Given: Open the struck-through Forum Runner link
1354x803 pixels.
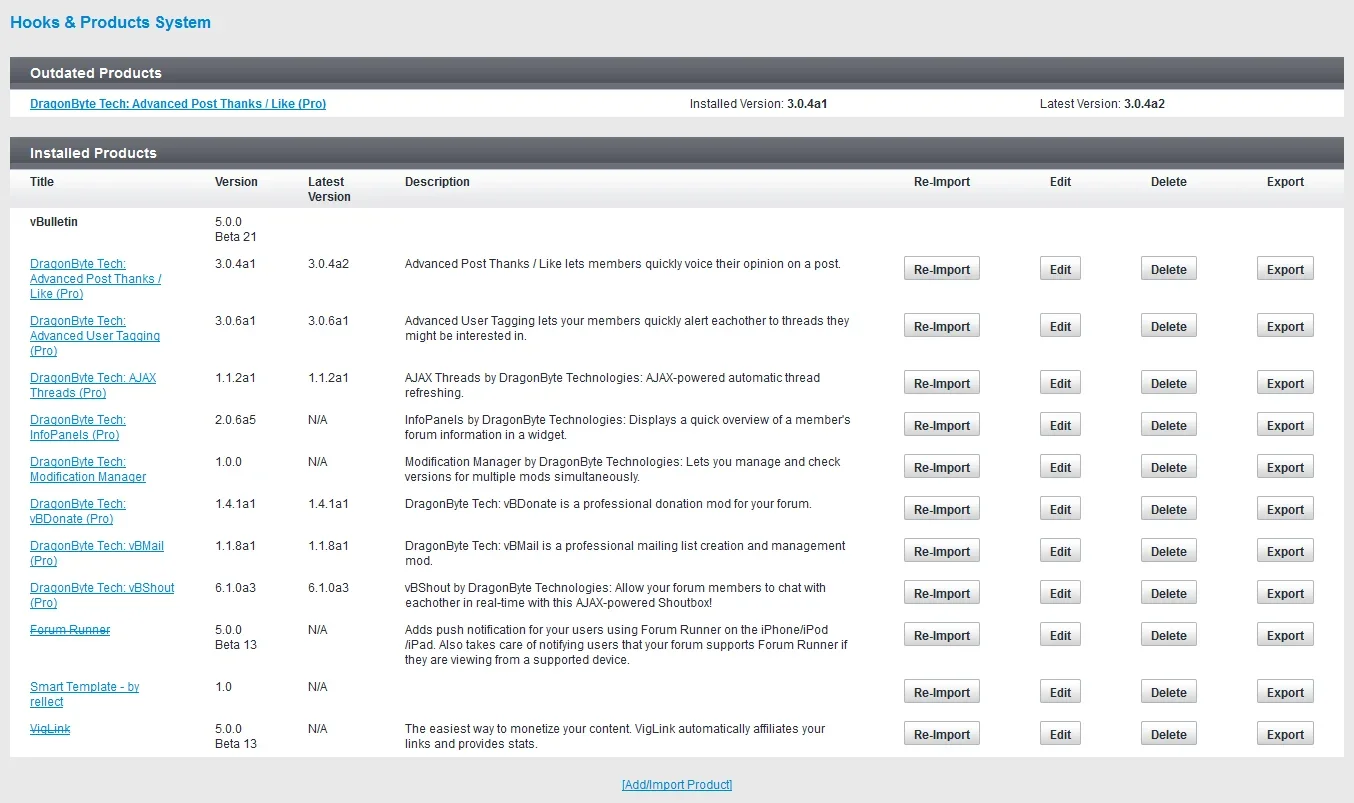Looking at the screenshot, I should click(70, 630).
